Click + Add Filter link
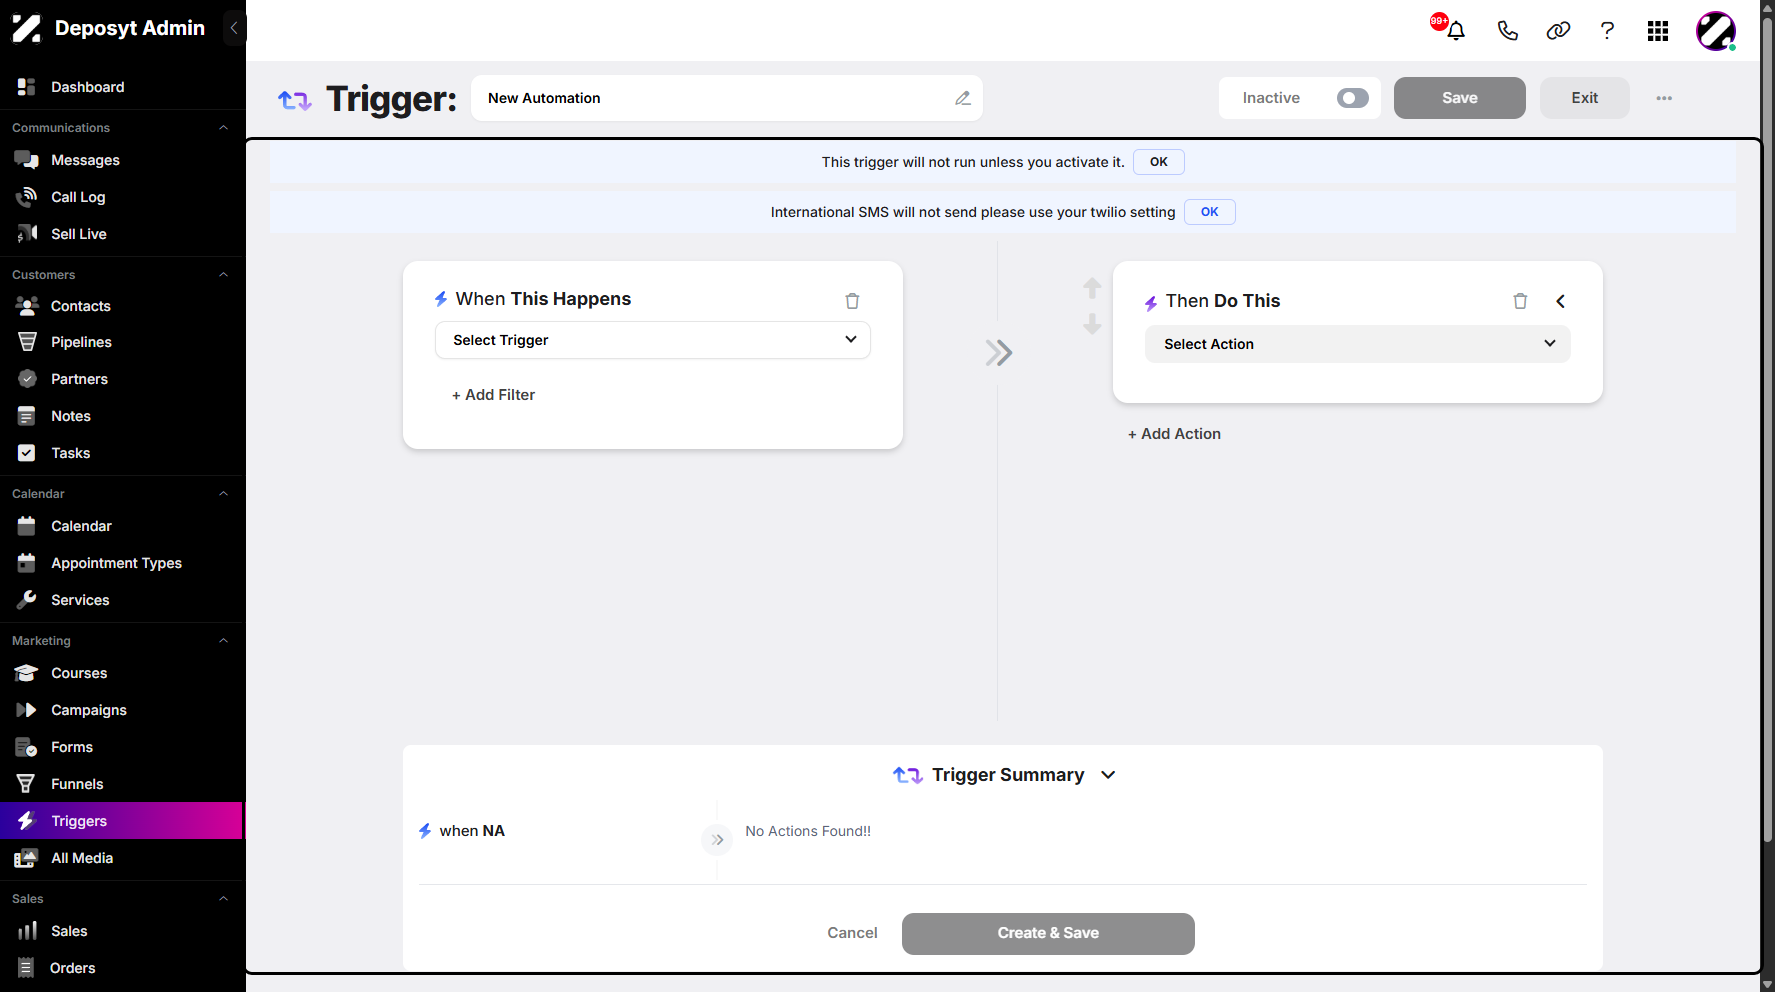Viewport: 1775px width, 992px height. point(493,395)
